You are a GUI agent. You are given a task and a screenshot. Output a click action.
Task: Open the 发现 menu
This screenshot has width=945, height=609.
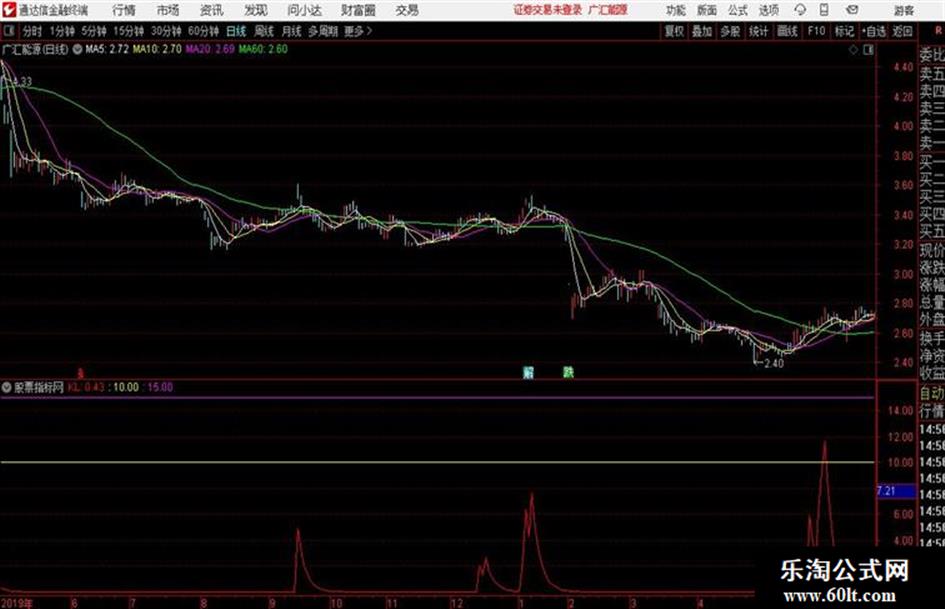coord(256,10)
